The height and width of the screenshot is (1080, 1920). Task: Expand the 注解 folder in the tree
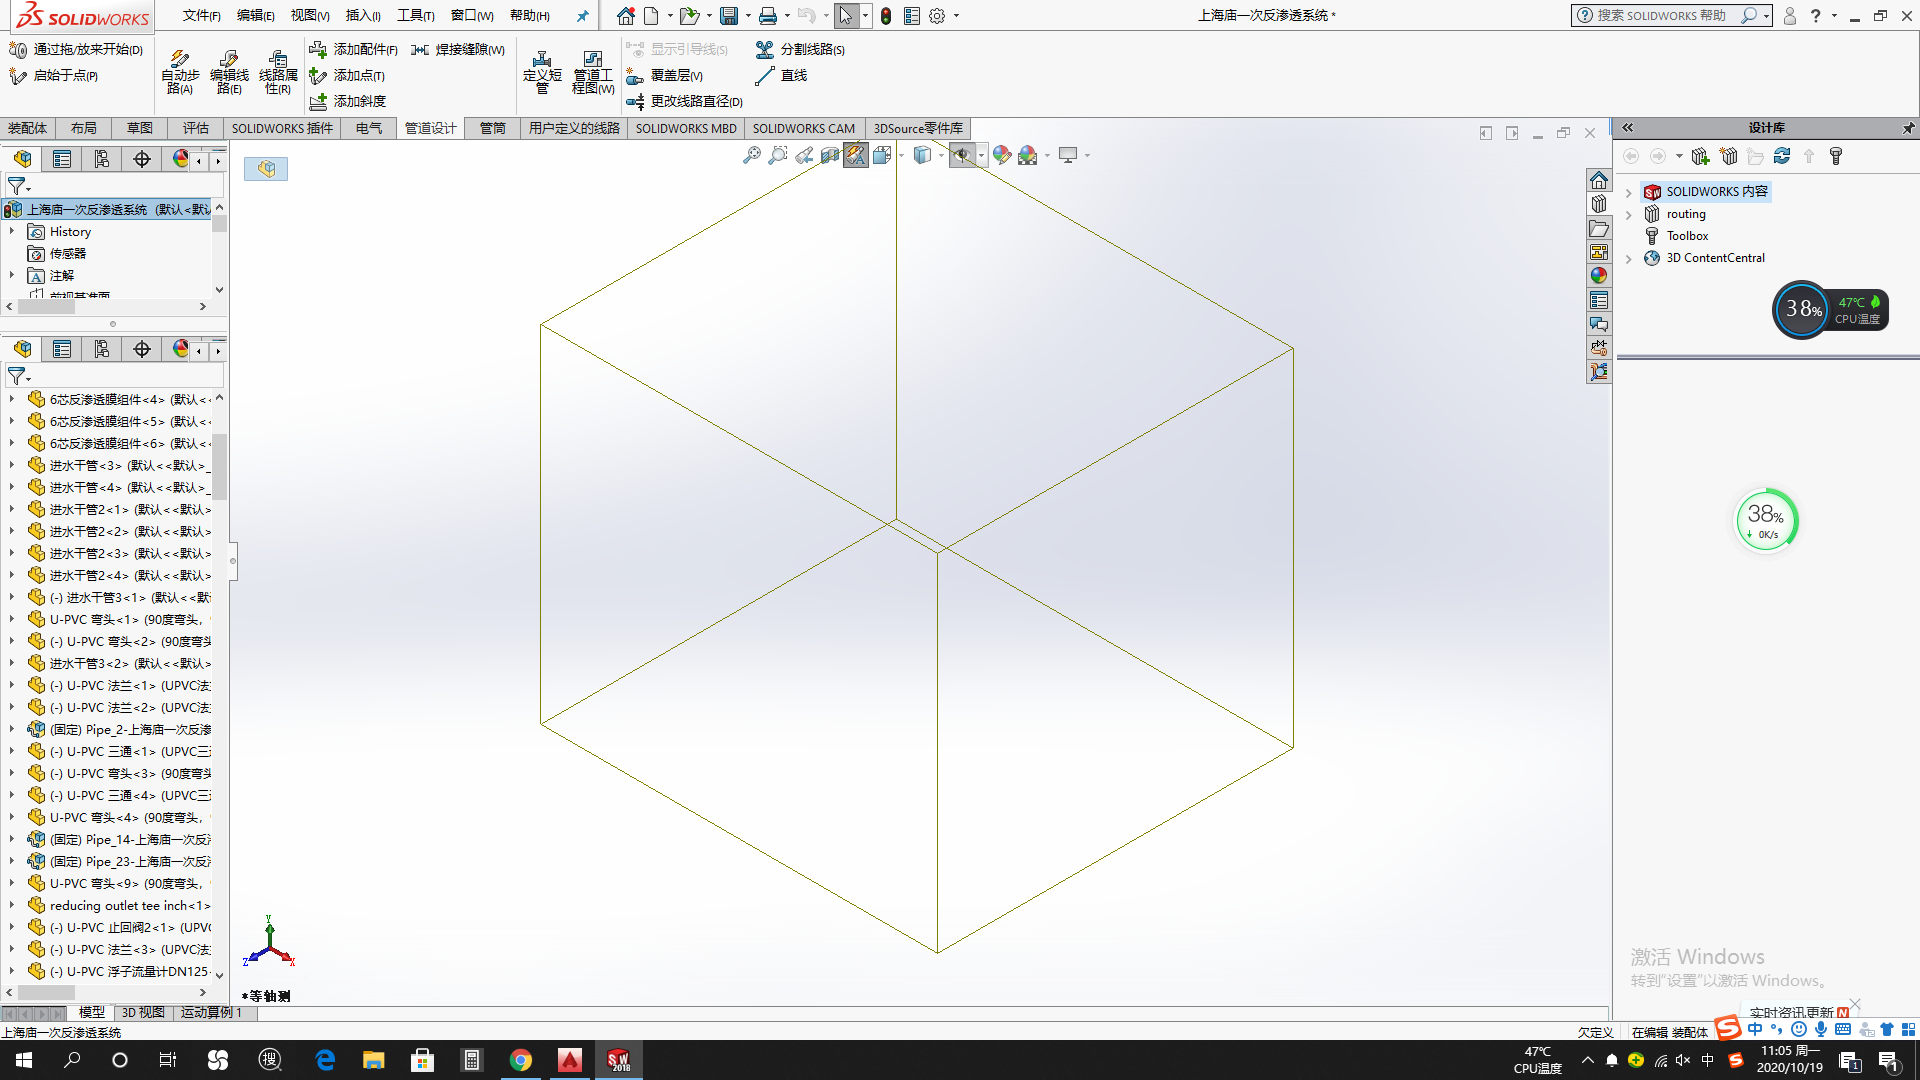pos(12,275)
